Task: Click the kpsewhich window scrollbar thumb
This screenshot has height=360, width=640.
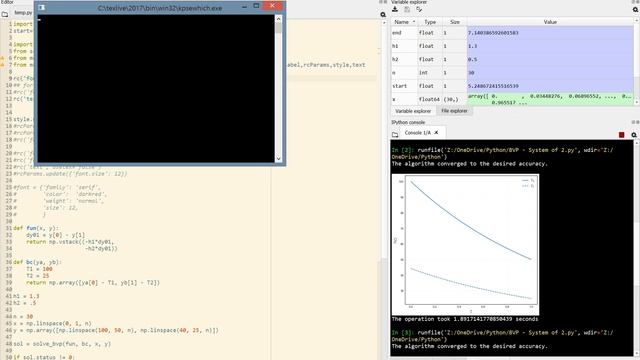Action: [x=278, y=28]
